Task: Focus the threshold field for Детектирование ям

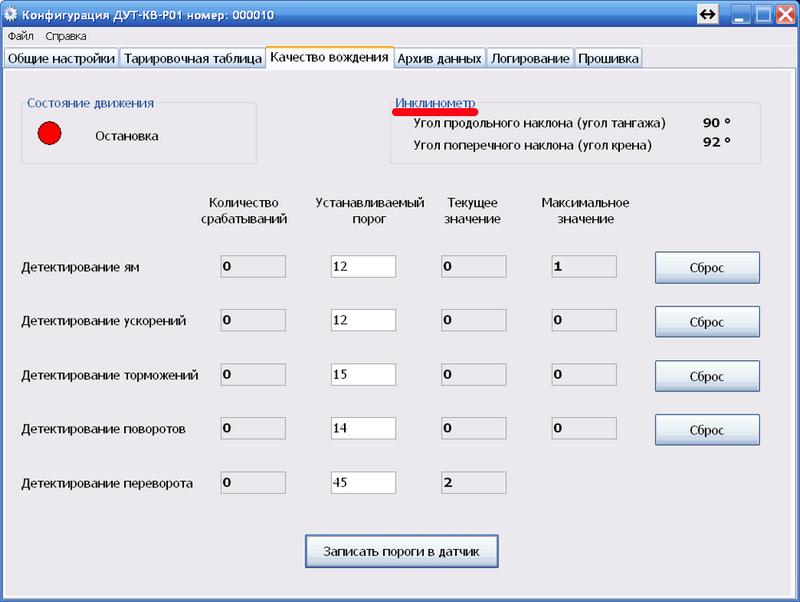Action: pyautogui.click(x=363, y=266)
